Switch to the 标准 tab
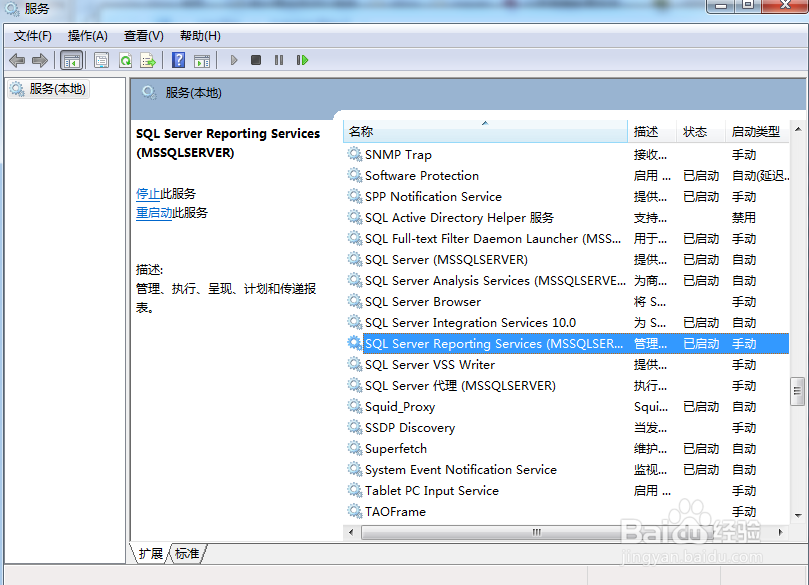809x585 pixels. [187, 554]
